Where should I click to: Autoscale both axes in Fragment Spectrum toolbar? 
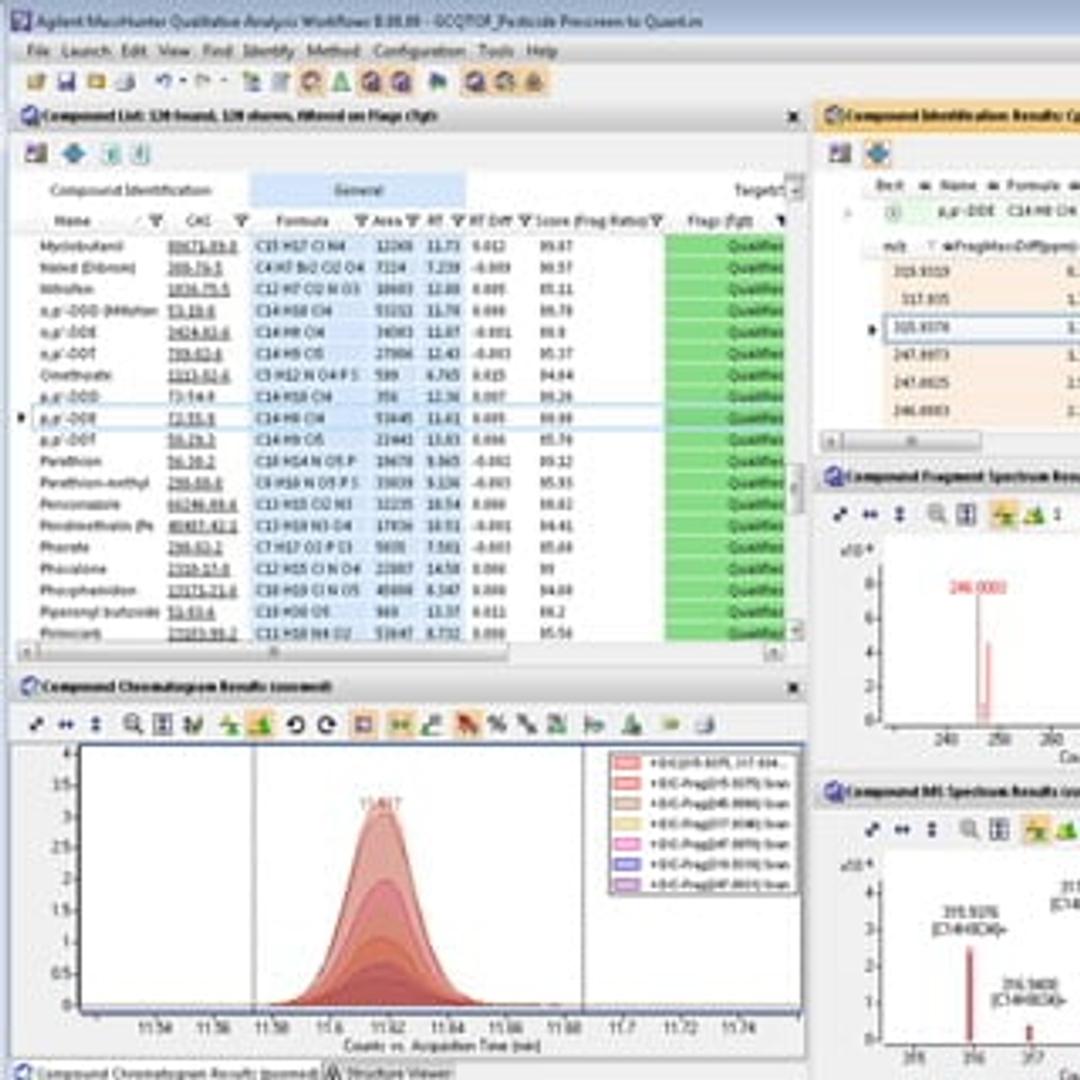point(840,515)
